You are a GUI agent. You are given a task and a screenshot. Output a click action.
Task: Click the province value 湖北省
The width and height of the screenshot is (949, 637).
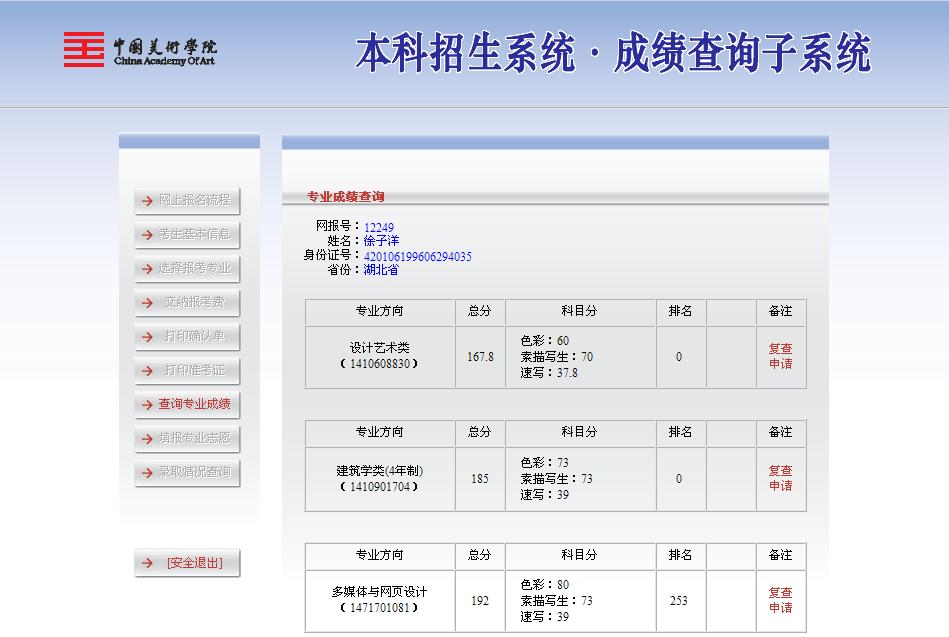(381, 270)
